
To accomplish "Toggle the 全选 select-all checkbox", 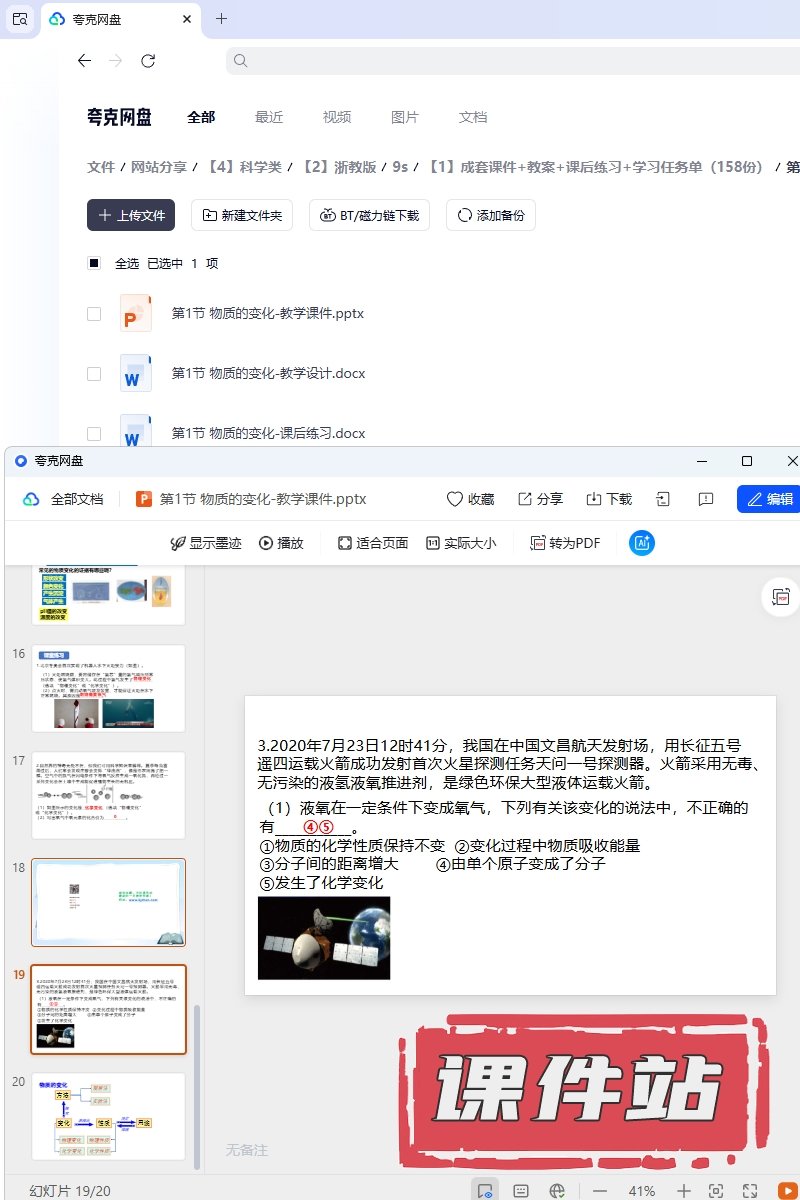I will [94, 264].
